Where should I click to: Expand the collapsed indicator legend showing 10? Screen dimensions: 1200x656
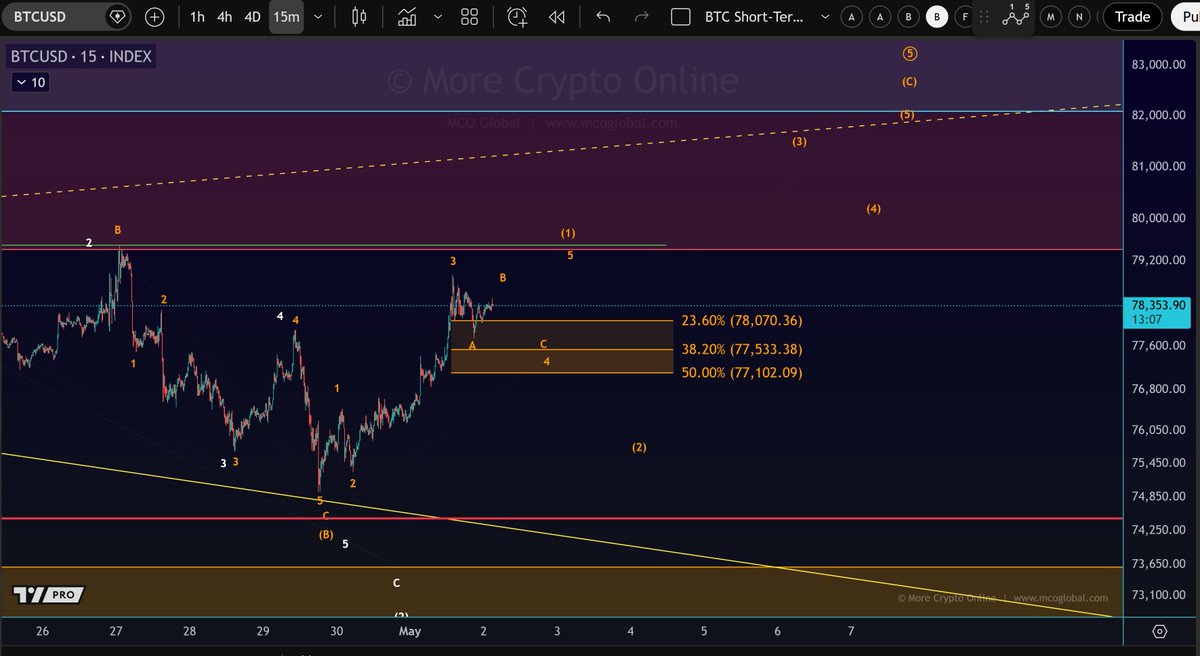tap(29, 83)
